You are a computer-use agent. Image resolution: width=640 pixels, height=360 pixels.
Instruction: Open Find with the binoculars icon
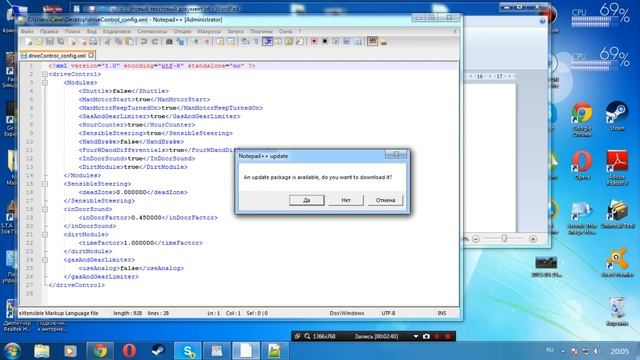(169, 42)
